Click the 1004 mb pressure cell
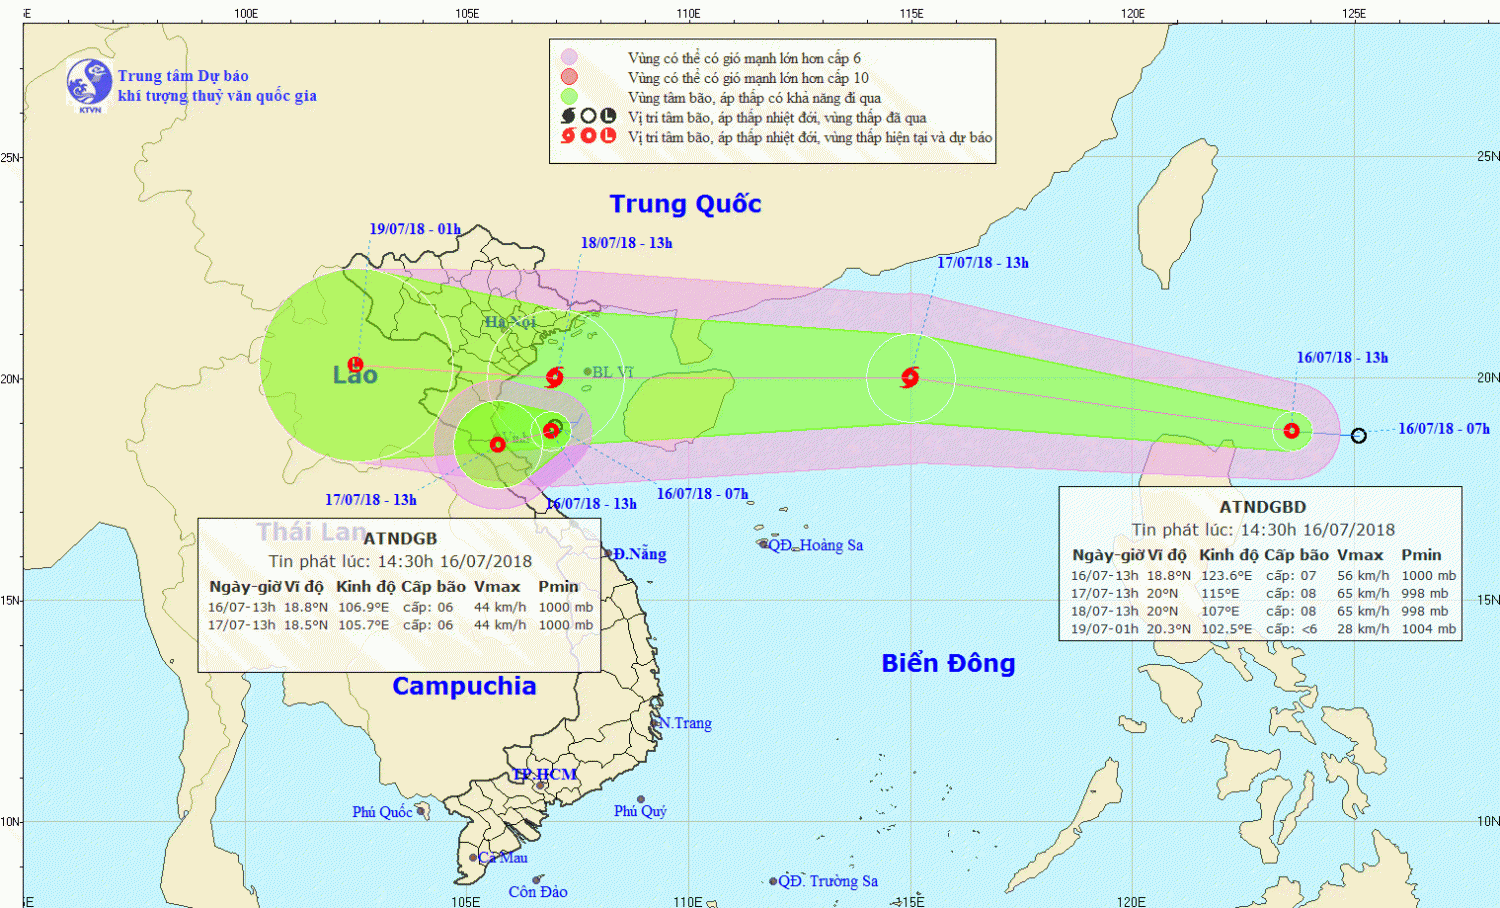1500x908 pixels. pyautogui.click(x=1428, y=629)
